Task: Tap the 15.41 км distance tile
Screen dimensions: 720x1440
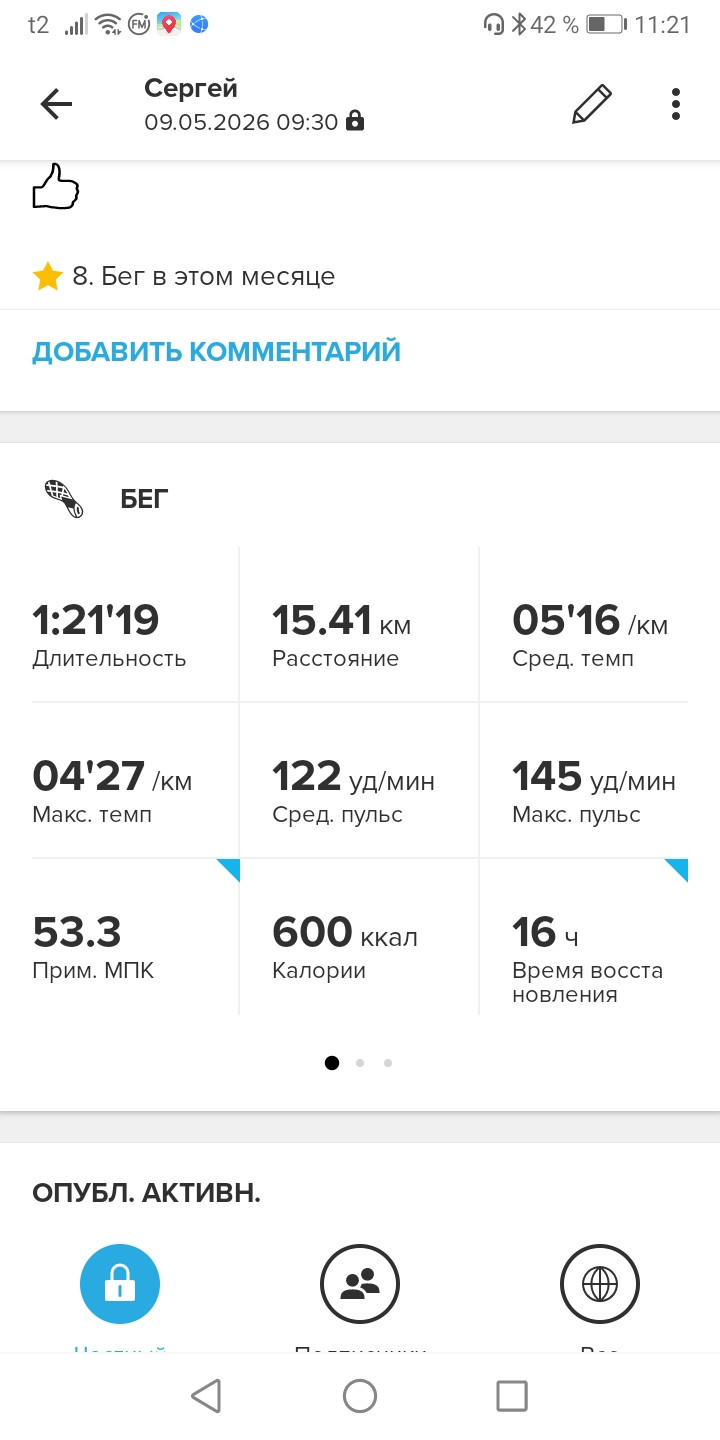Action: click(x=360, y=625)
